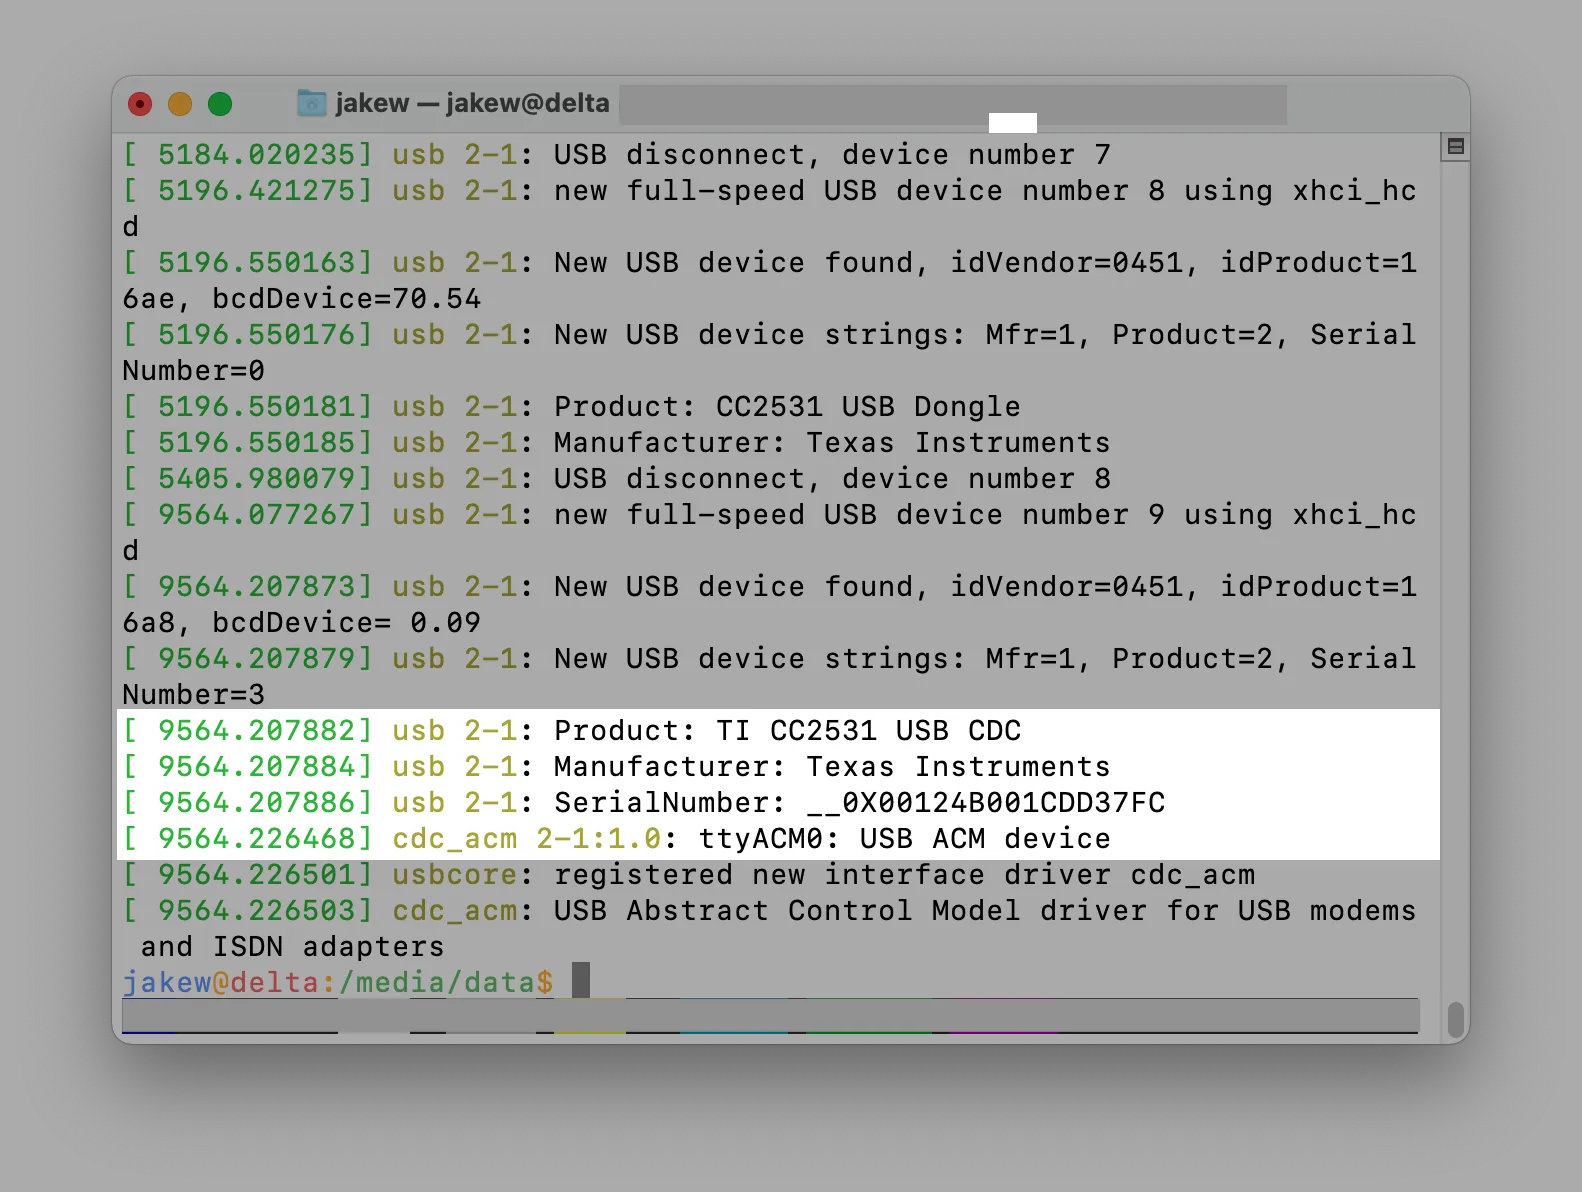The height and width of the screenshot is (1192, 1582).
Task: Click 'Manufacturer: Texas Instruments' line at 9564.207884
Action: click(616, 767)
